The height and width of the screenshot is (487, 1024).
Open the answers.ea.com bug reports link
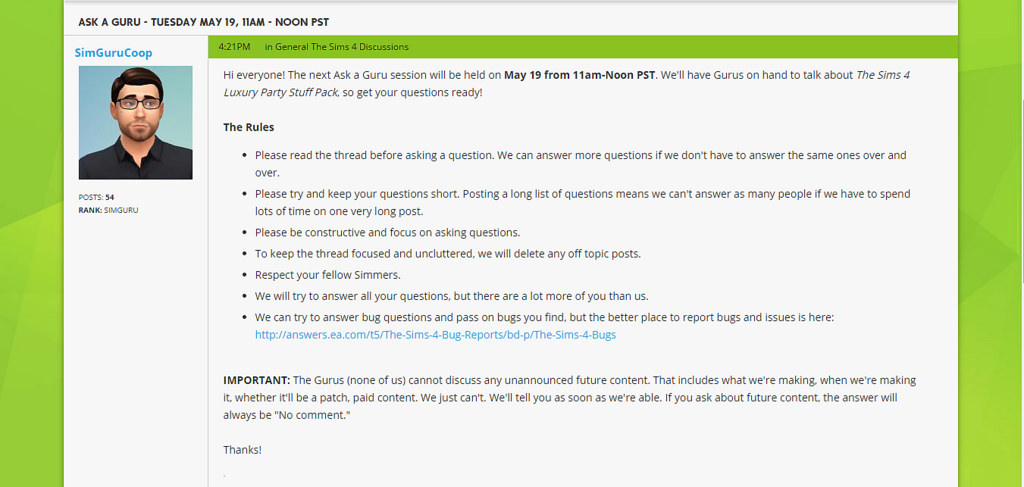(435, 335)
